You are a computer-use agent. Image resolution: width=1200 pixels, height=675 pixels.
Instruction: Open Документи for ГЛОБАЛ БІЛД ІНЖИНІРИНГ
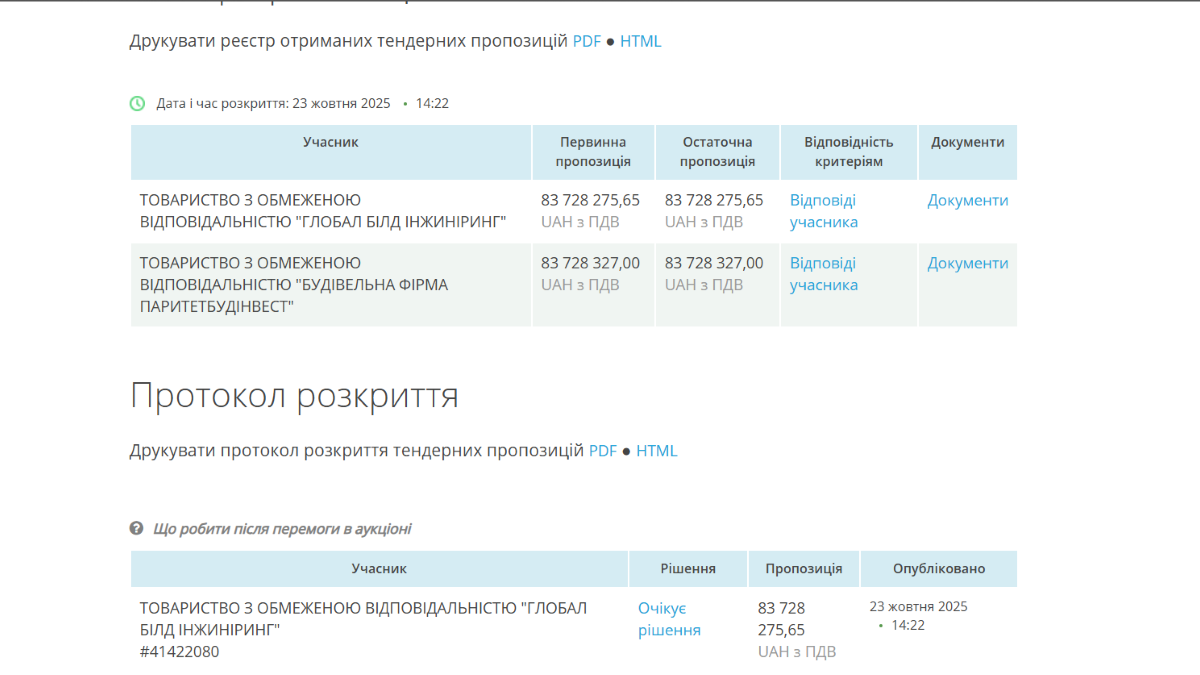tap(967, 200)
